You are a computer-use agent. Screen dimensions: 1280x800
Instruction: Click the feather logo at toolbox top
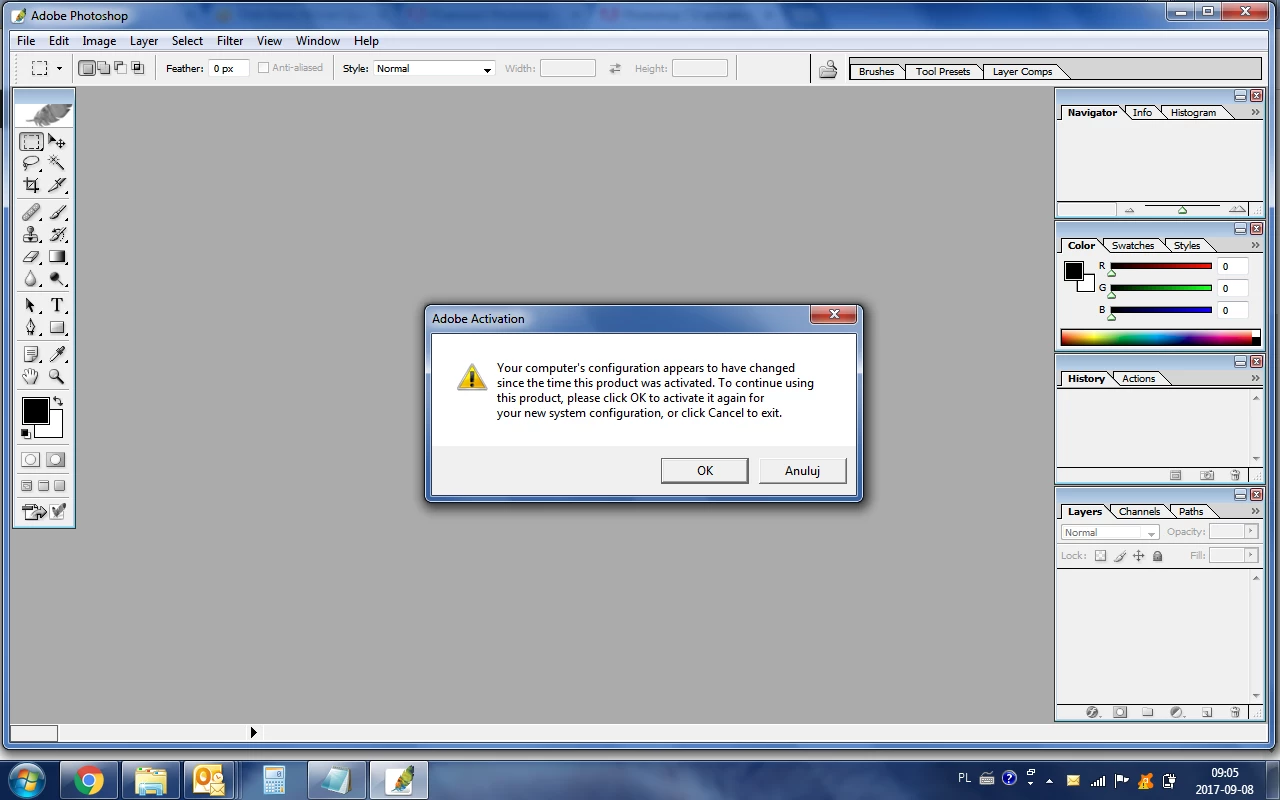[x=44, y=113]
